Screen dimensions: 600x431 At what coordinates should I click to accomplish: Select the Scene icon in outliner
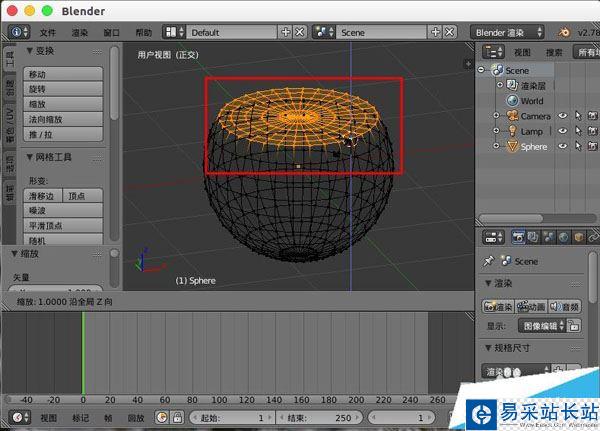498,70
